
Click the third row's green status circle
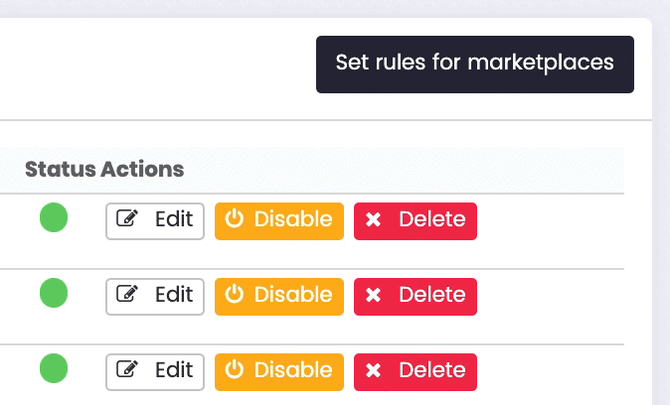tap(53, 368)
